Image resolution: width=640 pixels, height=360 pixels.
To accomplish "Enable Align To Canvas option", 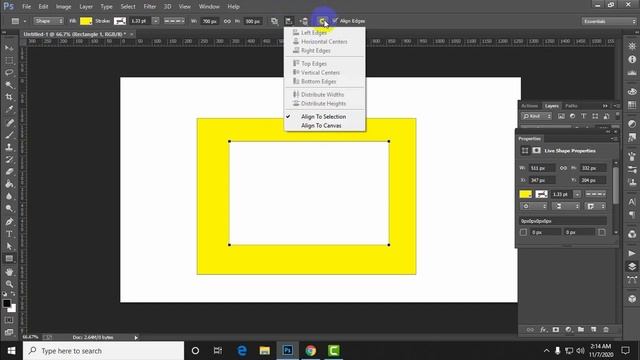I will (x=321, y=126).
